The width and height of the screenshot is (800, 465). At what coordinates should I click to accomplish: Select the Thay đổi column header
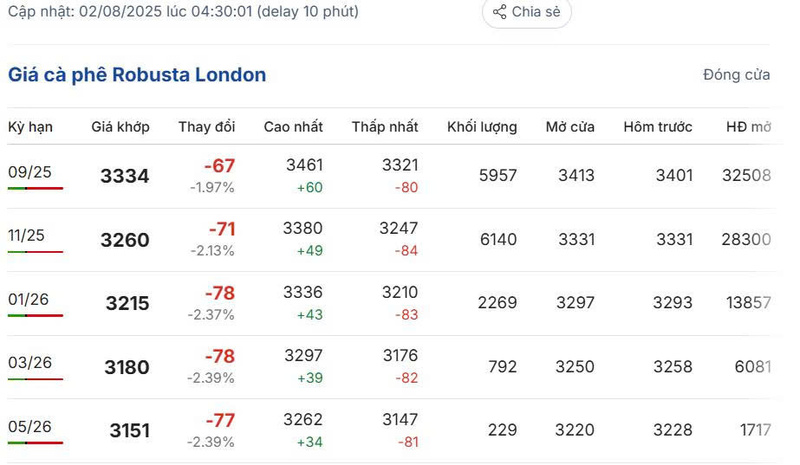tap(207, 127)
